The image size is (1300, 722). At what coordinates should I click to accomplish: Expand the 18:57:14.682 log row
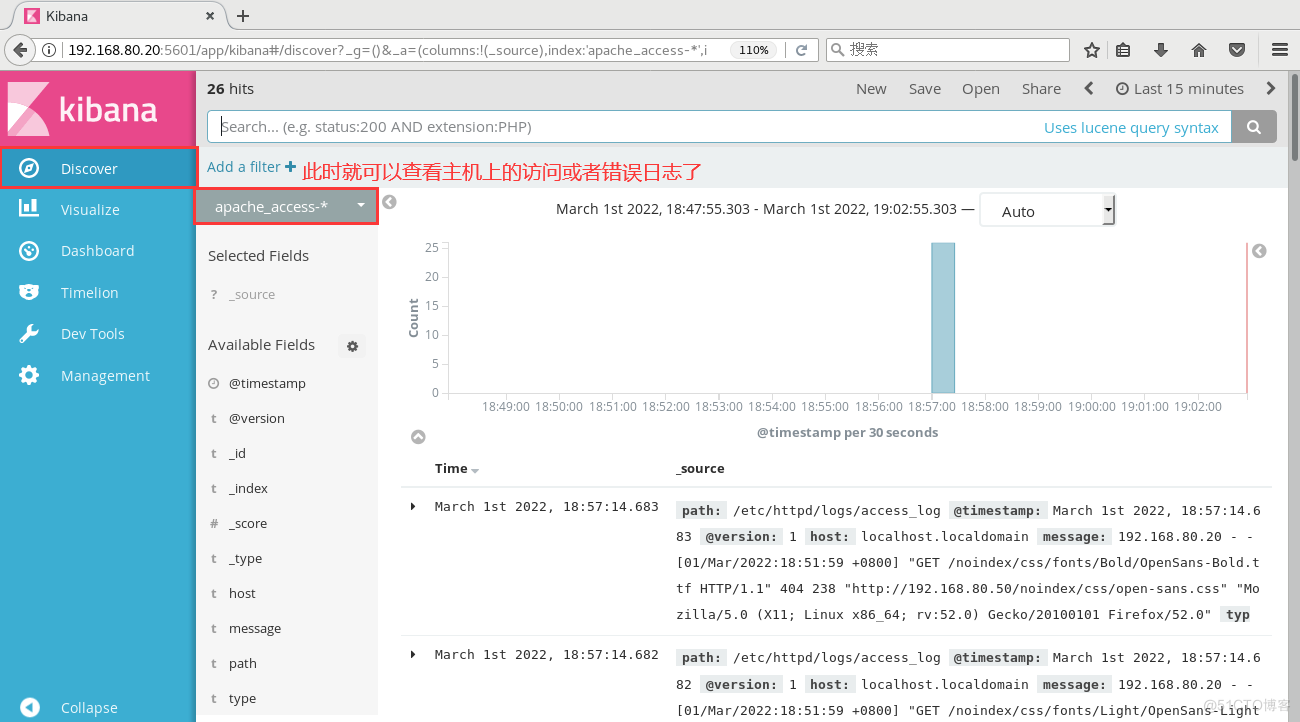[x=413, y=654]
